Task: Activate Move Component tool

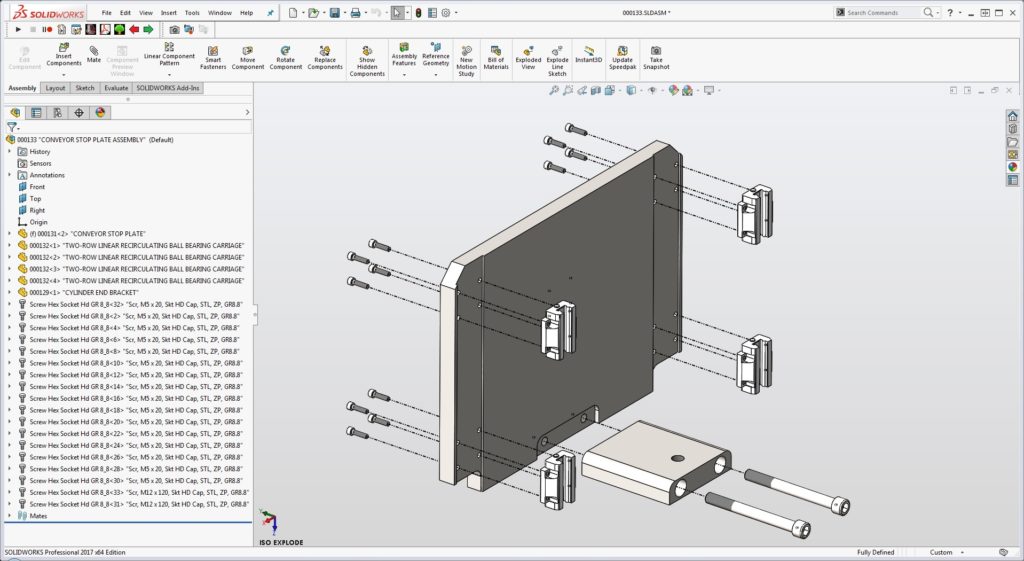Action: click(x=248, y=57)
